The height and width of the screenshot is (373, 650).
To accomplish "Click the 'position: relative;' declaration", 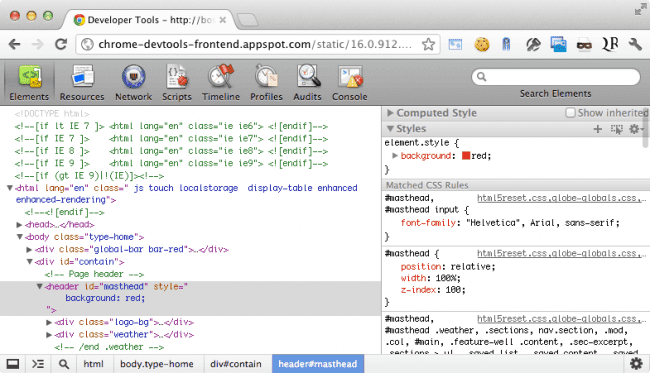I will 448,266.
